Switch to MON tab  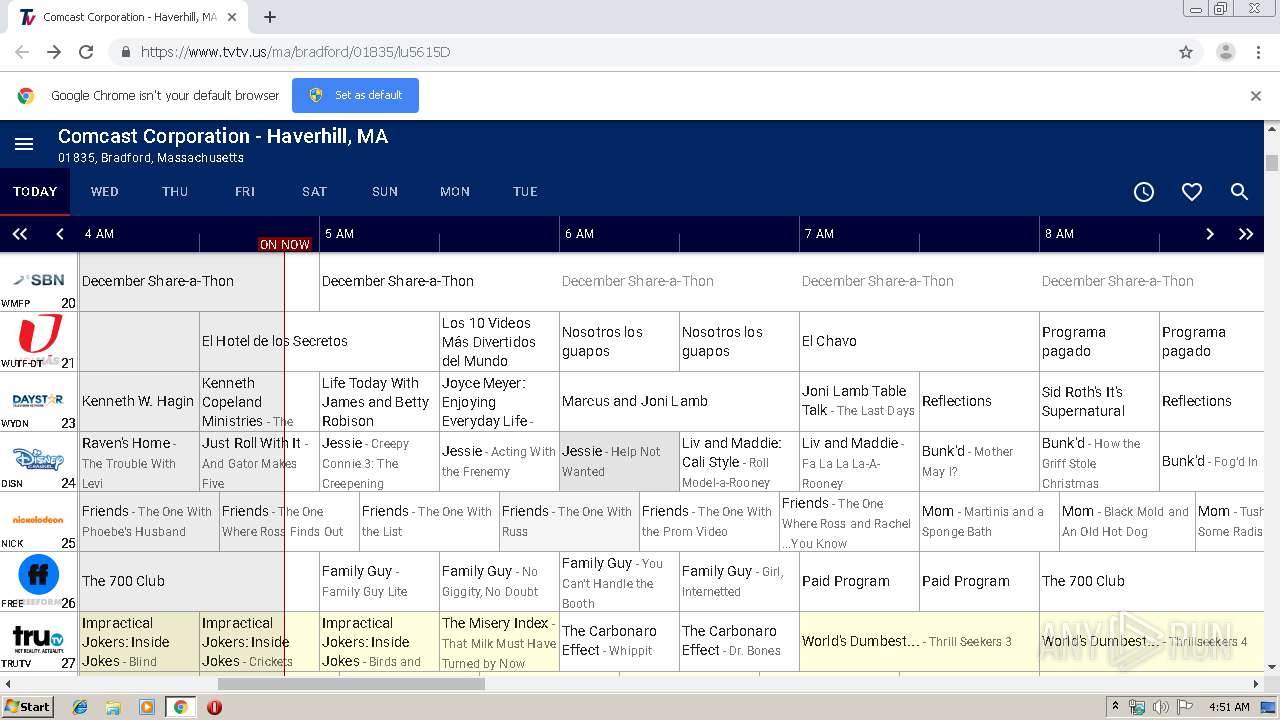[455, 192]
